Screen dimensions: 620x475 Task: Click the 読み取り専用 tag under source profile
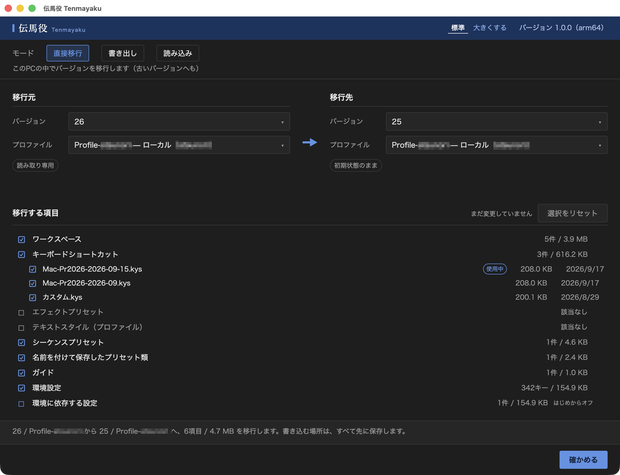[x=35, y=165]
